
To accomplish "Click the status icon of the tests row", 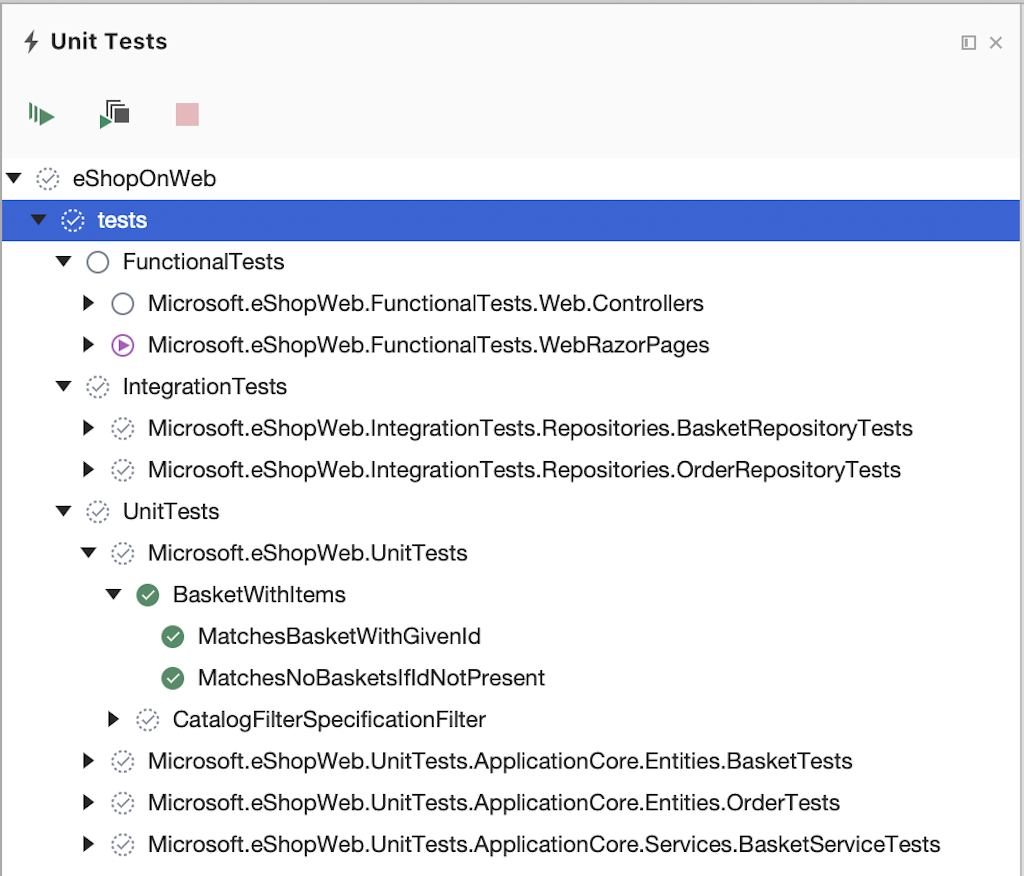I will 72,220.
